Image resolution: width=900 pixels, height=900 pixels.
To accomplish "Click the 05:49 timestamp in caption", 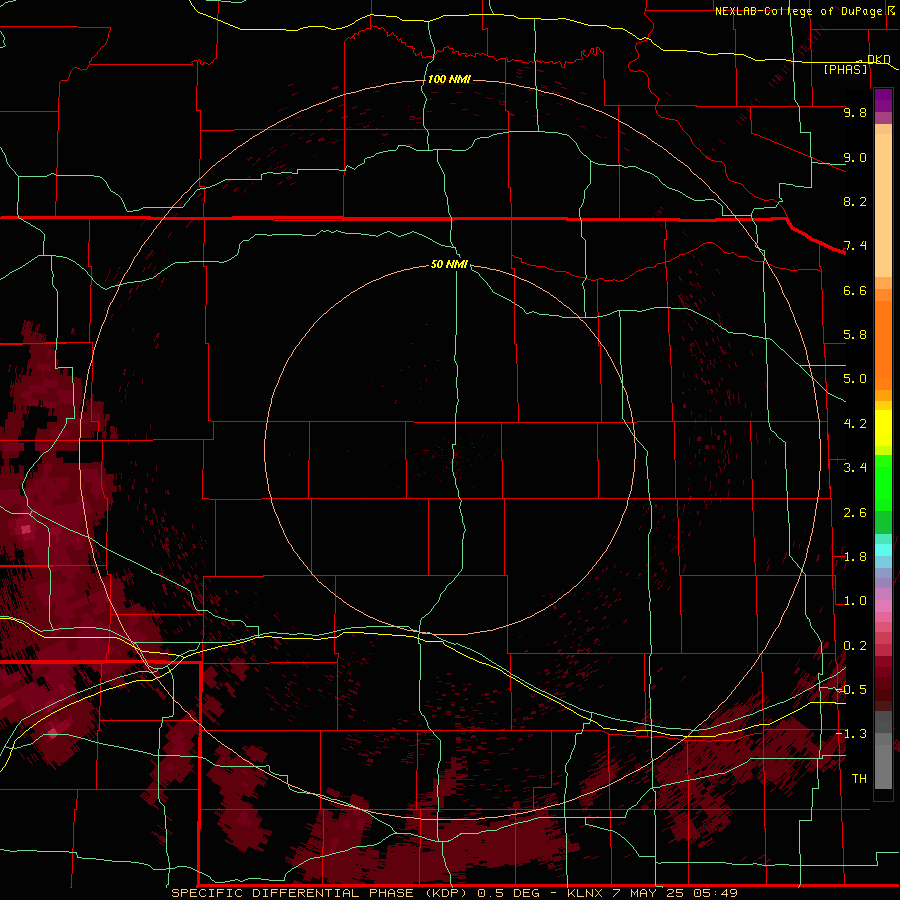I will click(x=715, y=893).
